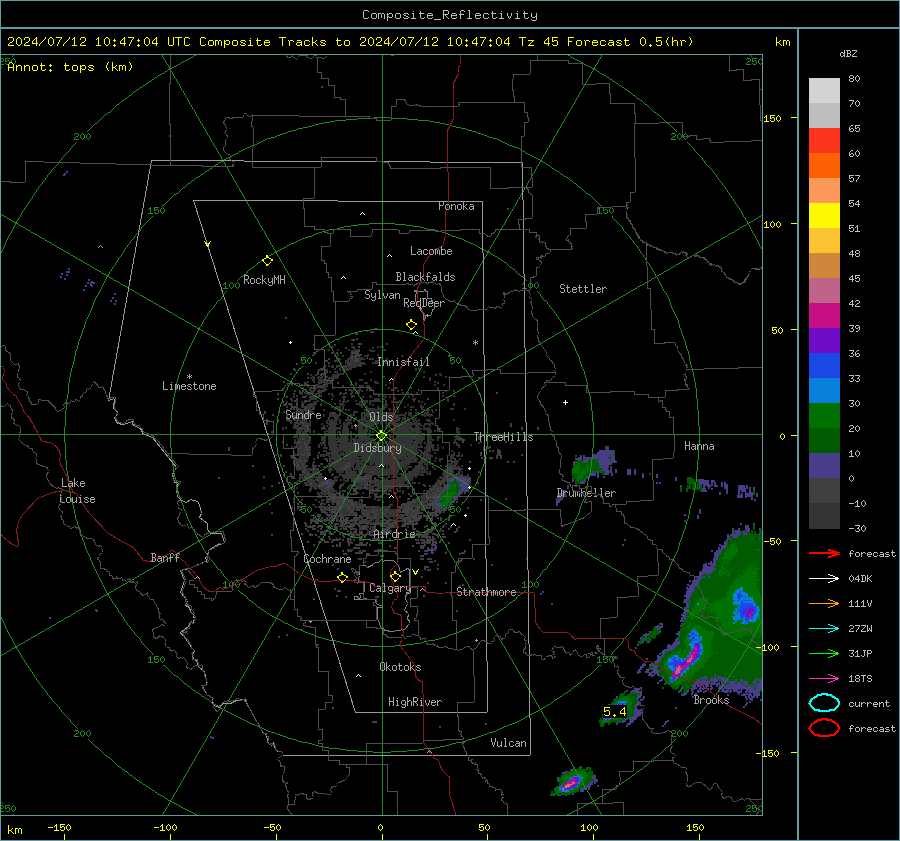Click the yellow diamond marker near Cochrane
The image size is (900, 841).
tap(342, 577)
